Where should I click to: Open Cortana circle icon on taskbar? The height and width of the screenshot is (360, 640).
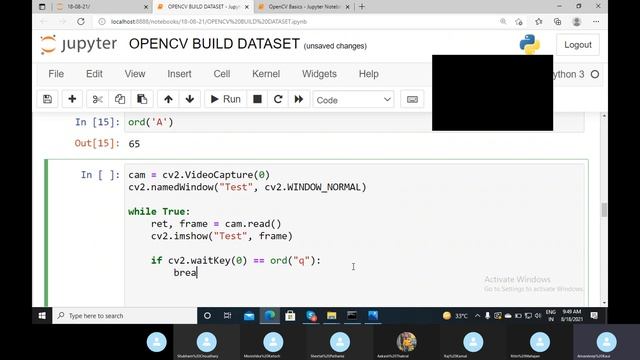coord(207,316)
